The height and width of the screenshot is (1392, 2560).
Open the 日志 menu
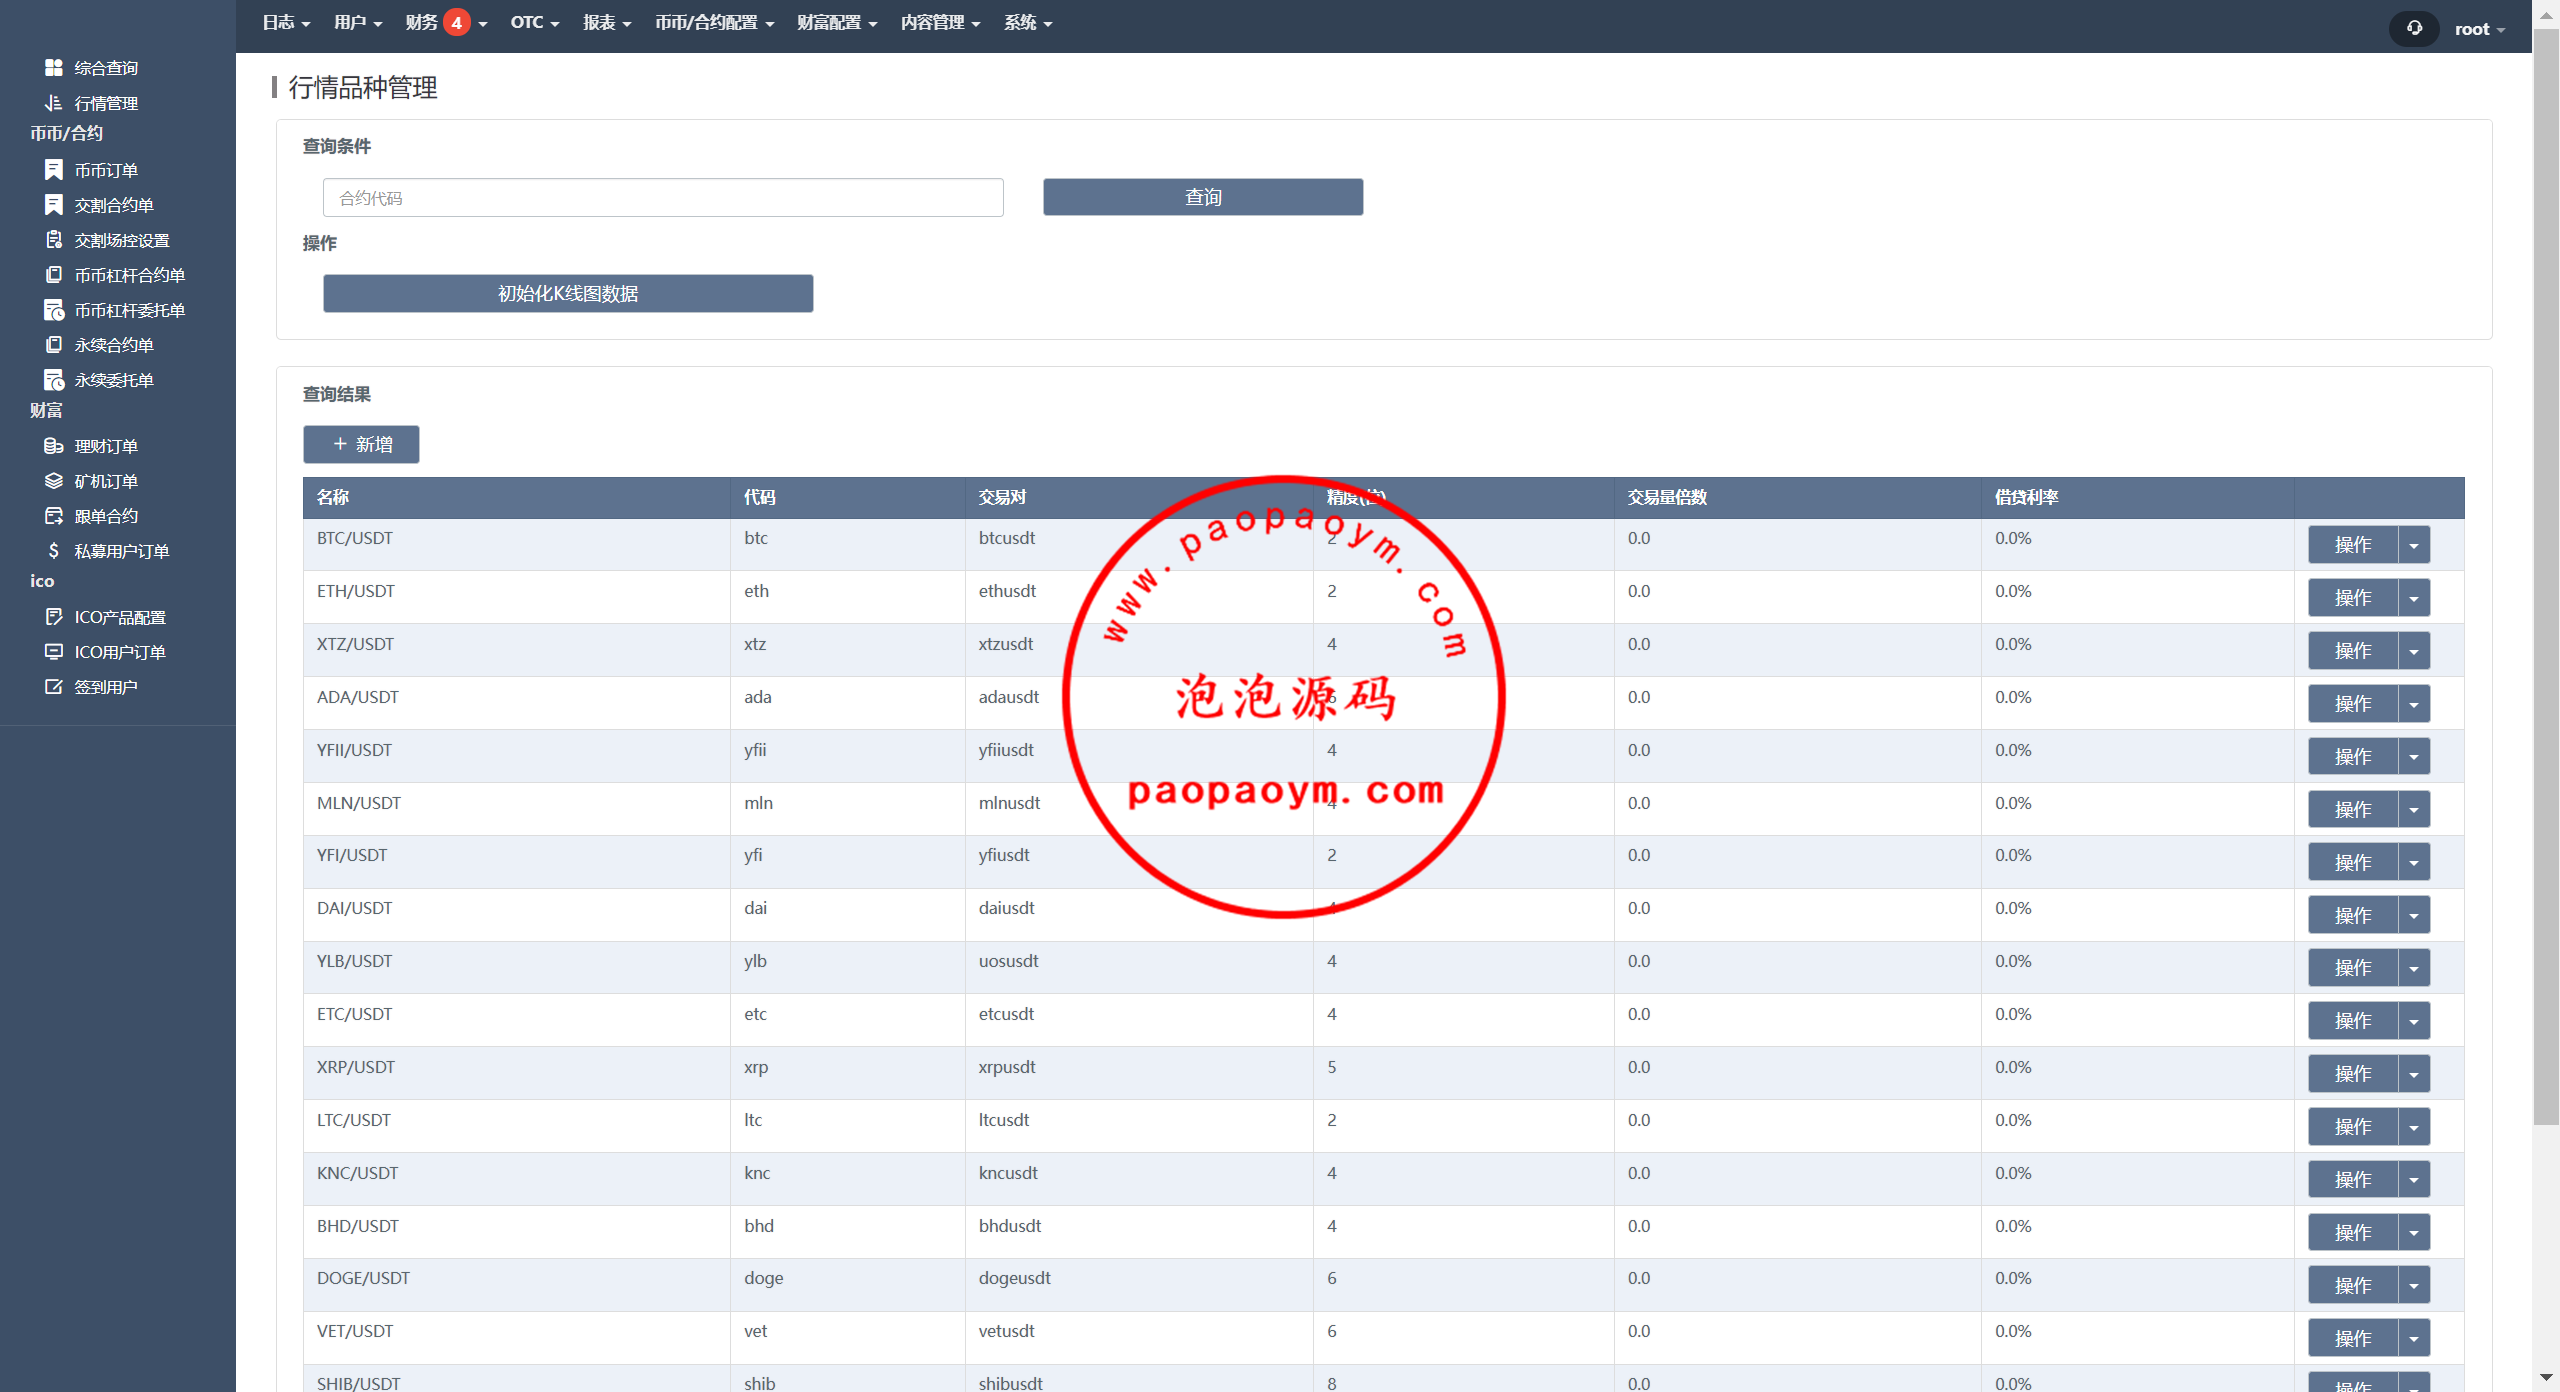click(x=286, y=22)
